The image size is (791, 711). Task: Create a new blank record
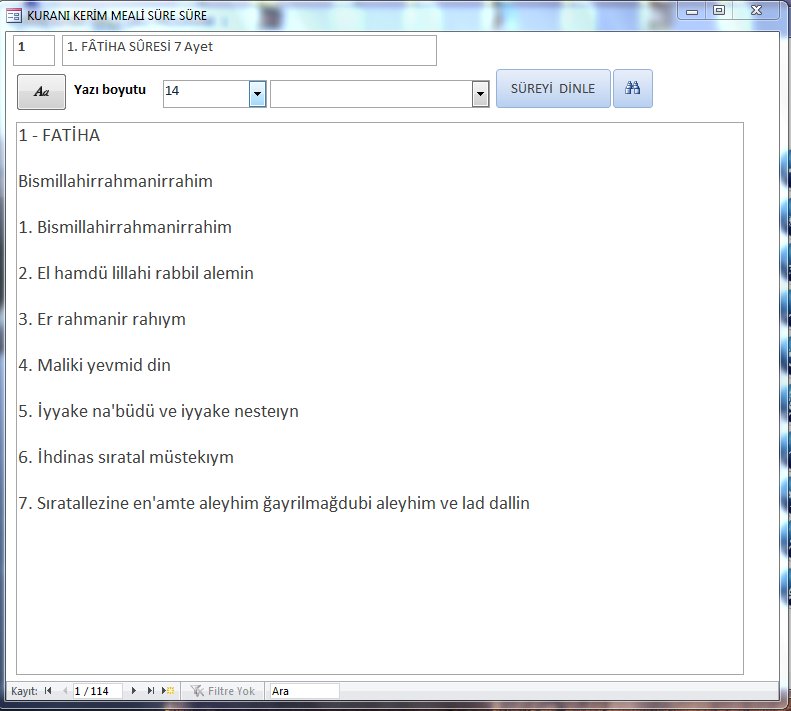click(x=168, y=691)
